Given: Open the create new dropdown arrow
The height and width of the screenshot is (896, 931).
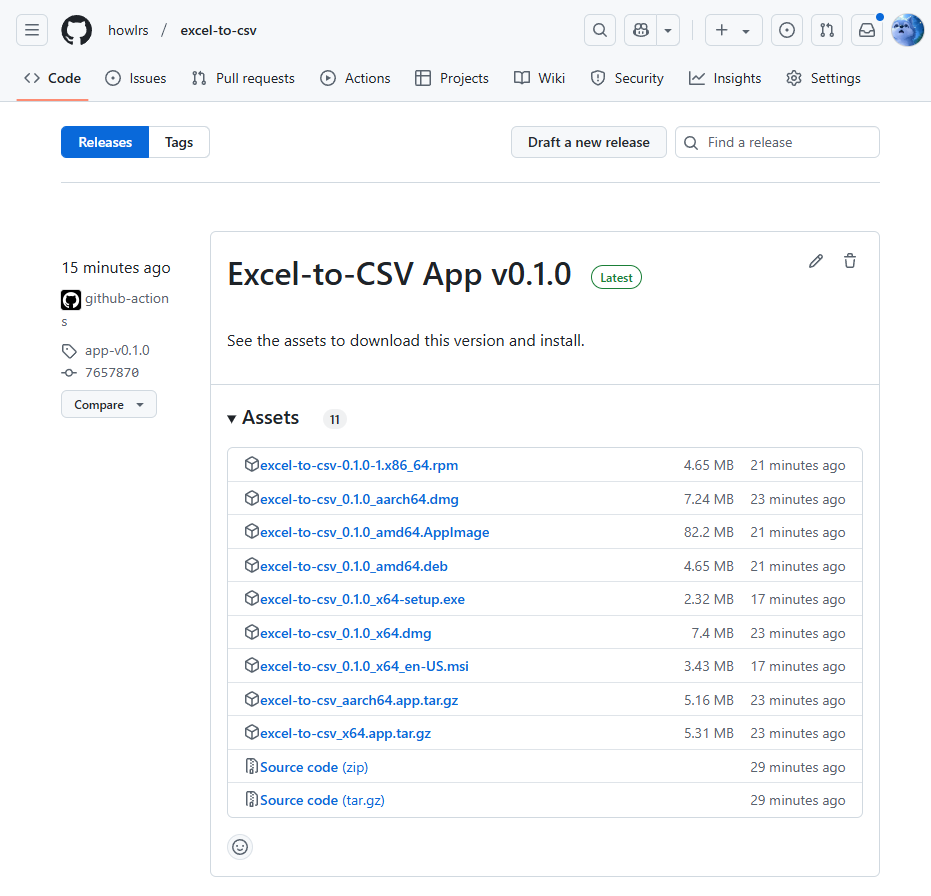Looking at the screenshot, I should tap(746, 30).
